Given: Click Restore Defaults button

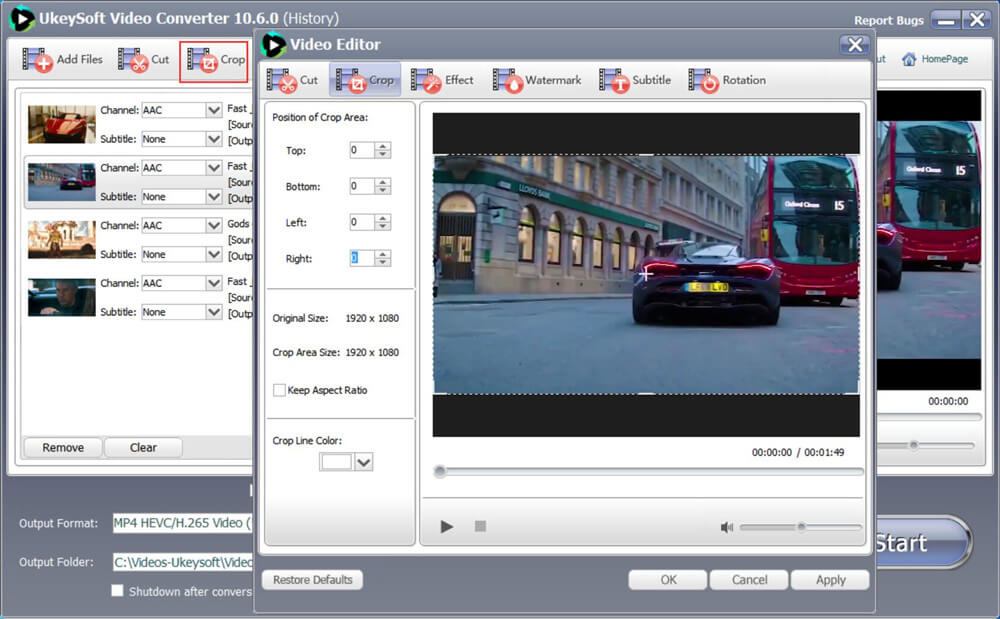Looking at the screenshot, I should (x=312, y=580).
